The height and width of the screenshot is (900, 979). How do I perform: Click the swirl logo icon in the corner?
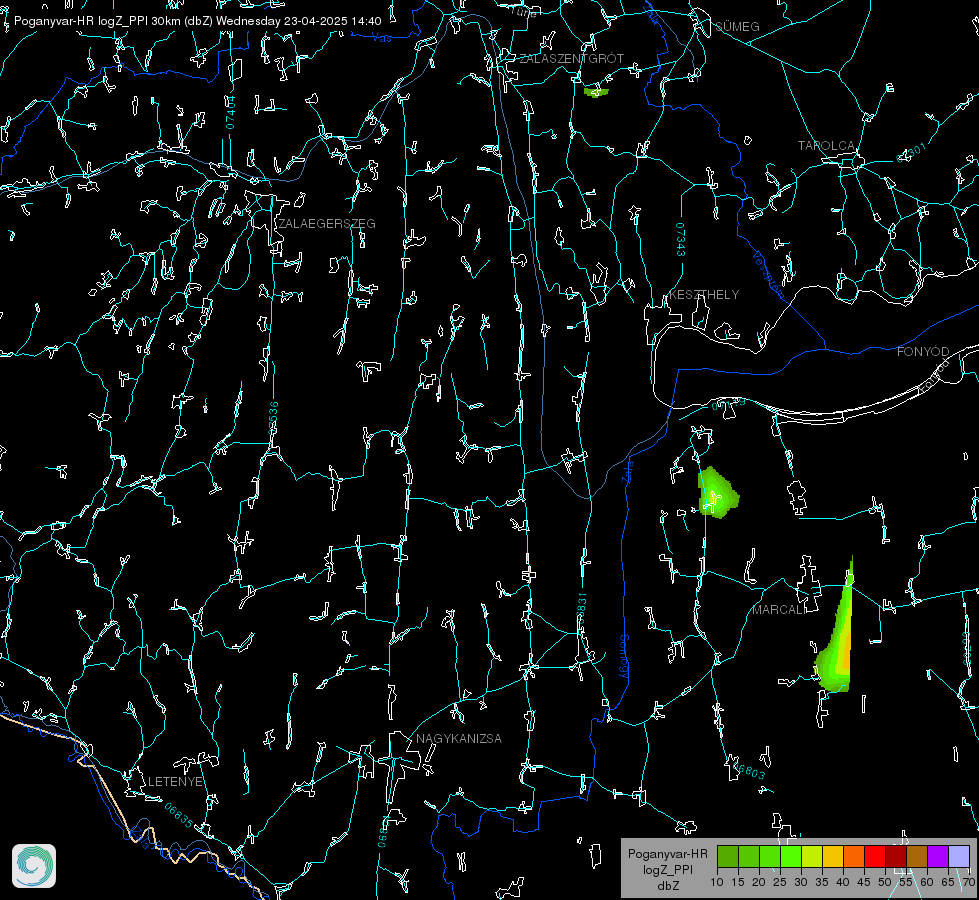click(x=34, y=866)
